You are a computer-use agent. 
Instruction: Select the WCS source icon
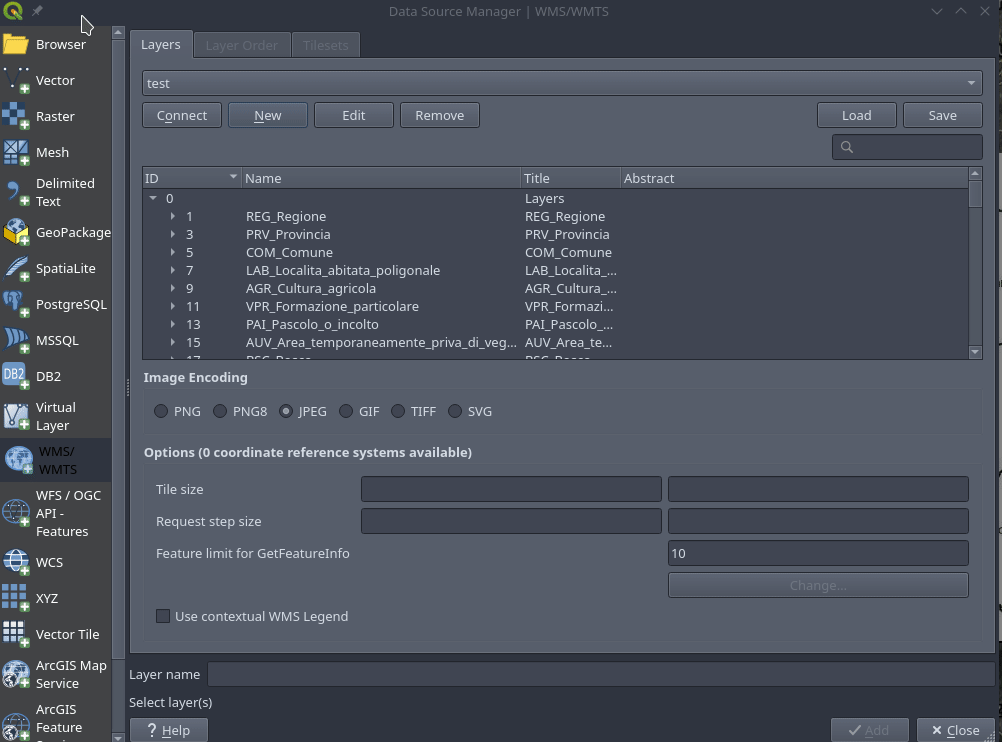coord(15,562)
